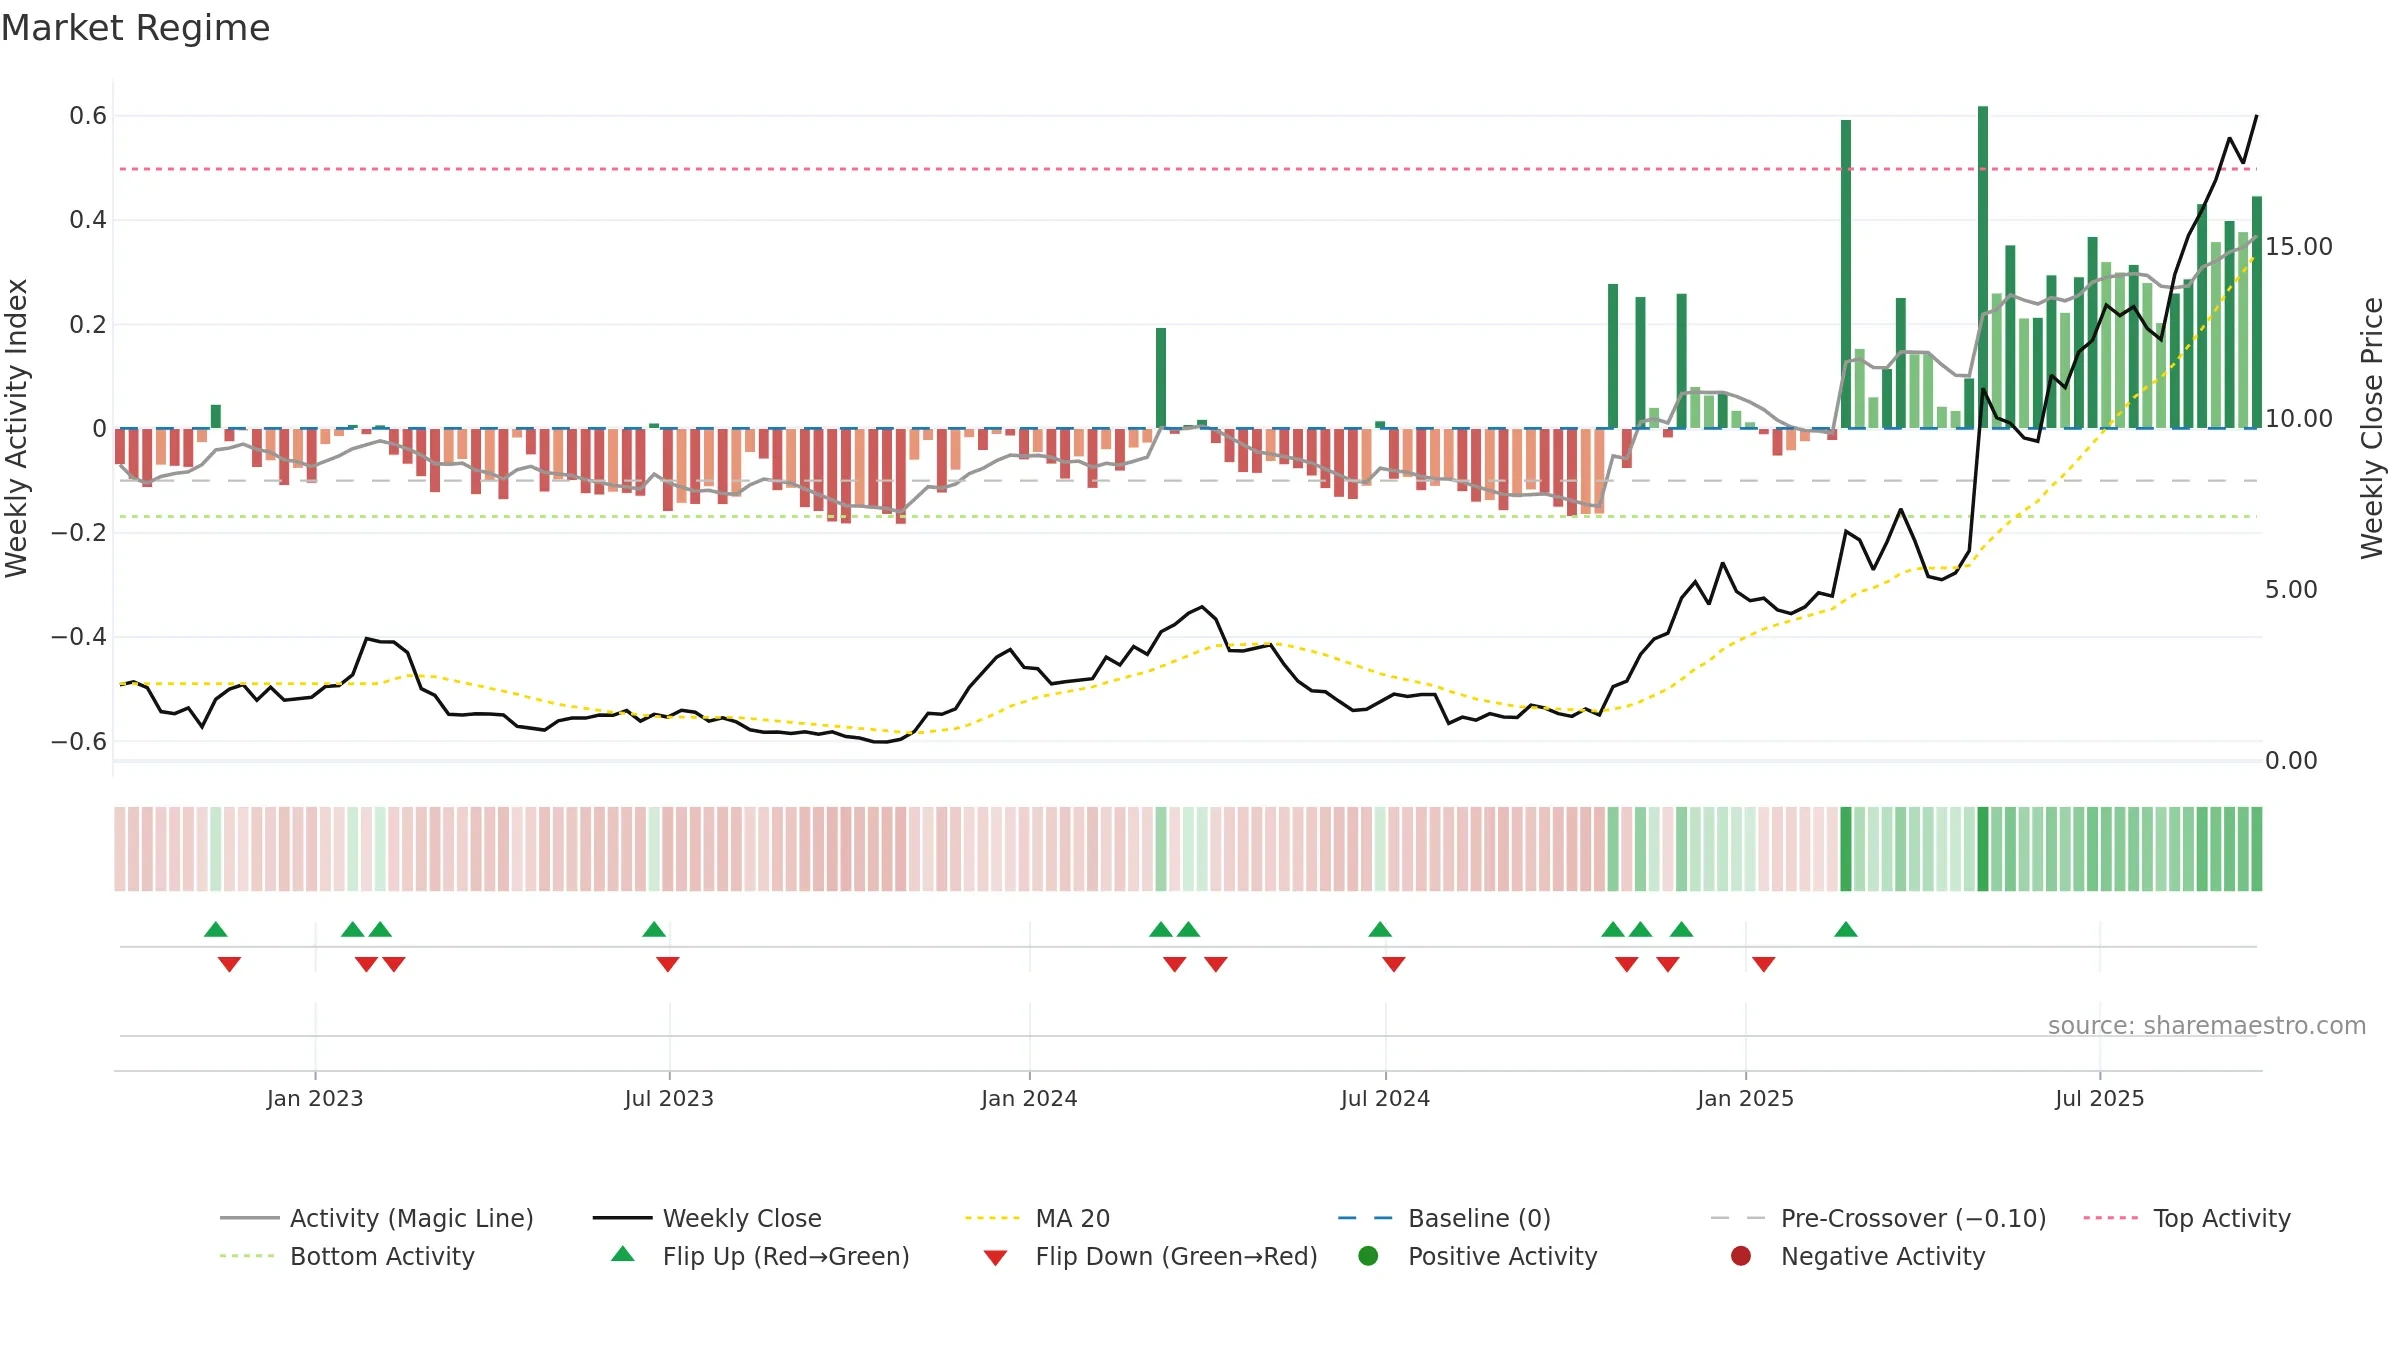Screen dimensions: 2400x1350
Task: Click the 10.00 price tick label
Action: [2298, 418]
